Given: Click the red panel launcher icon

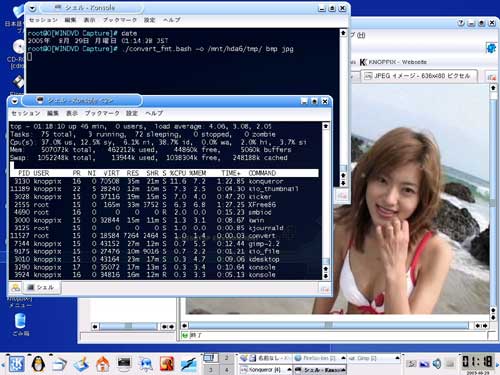Looking at the screenshot, I should point(167,364).
